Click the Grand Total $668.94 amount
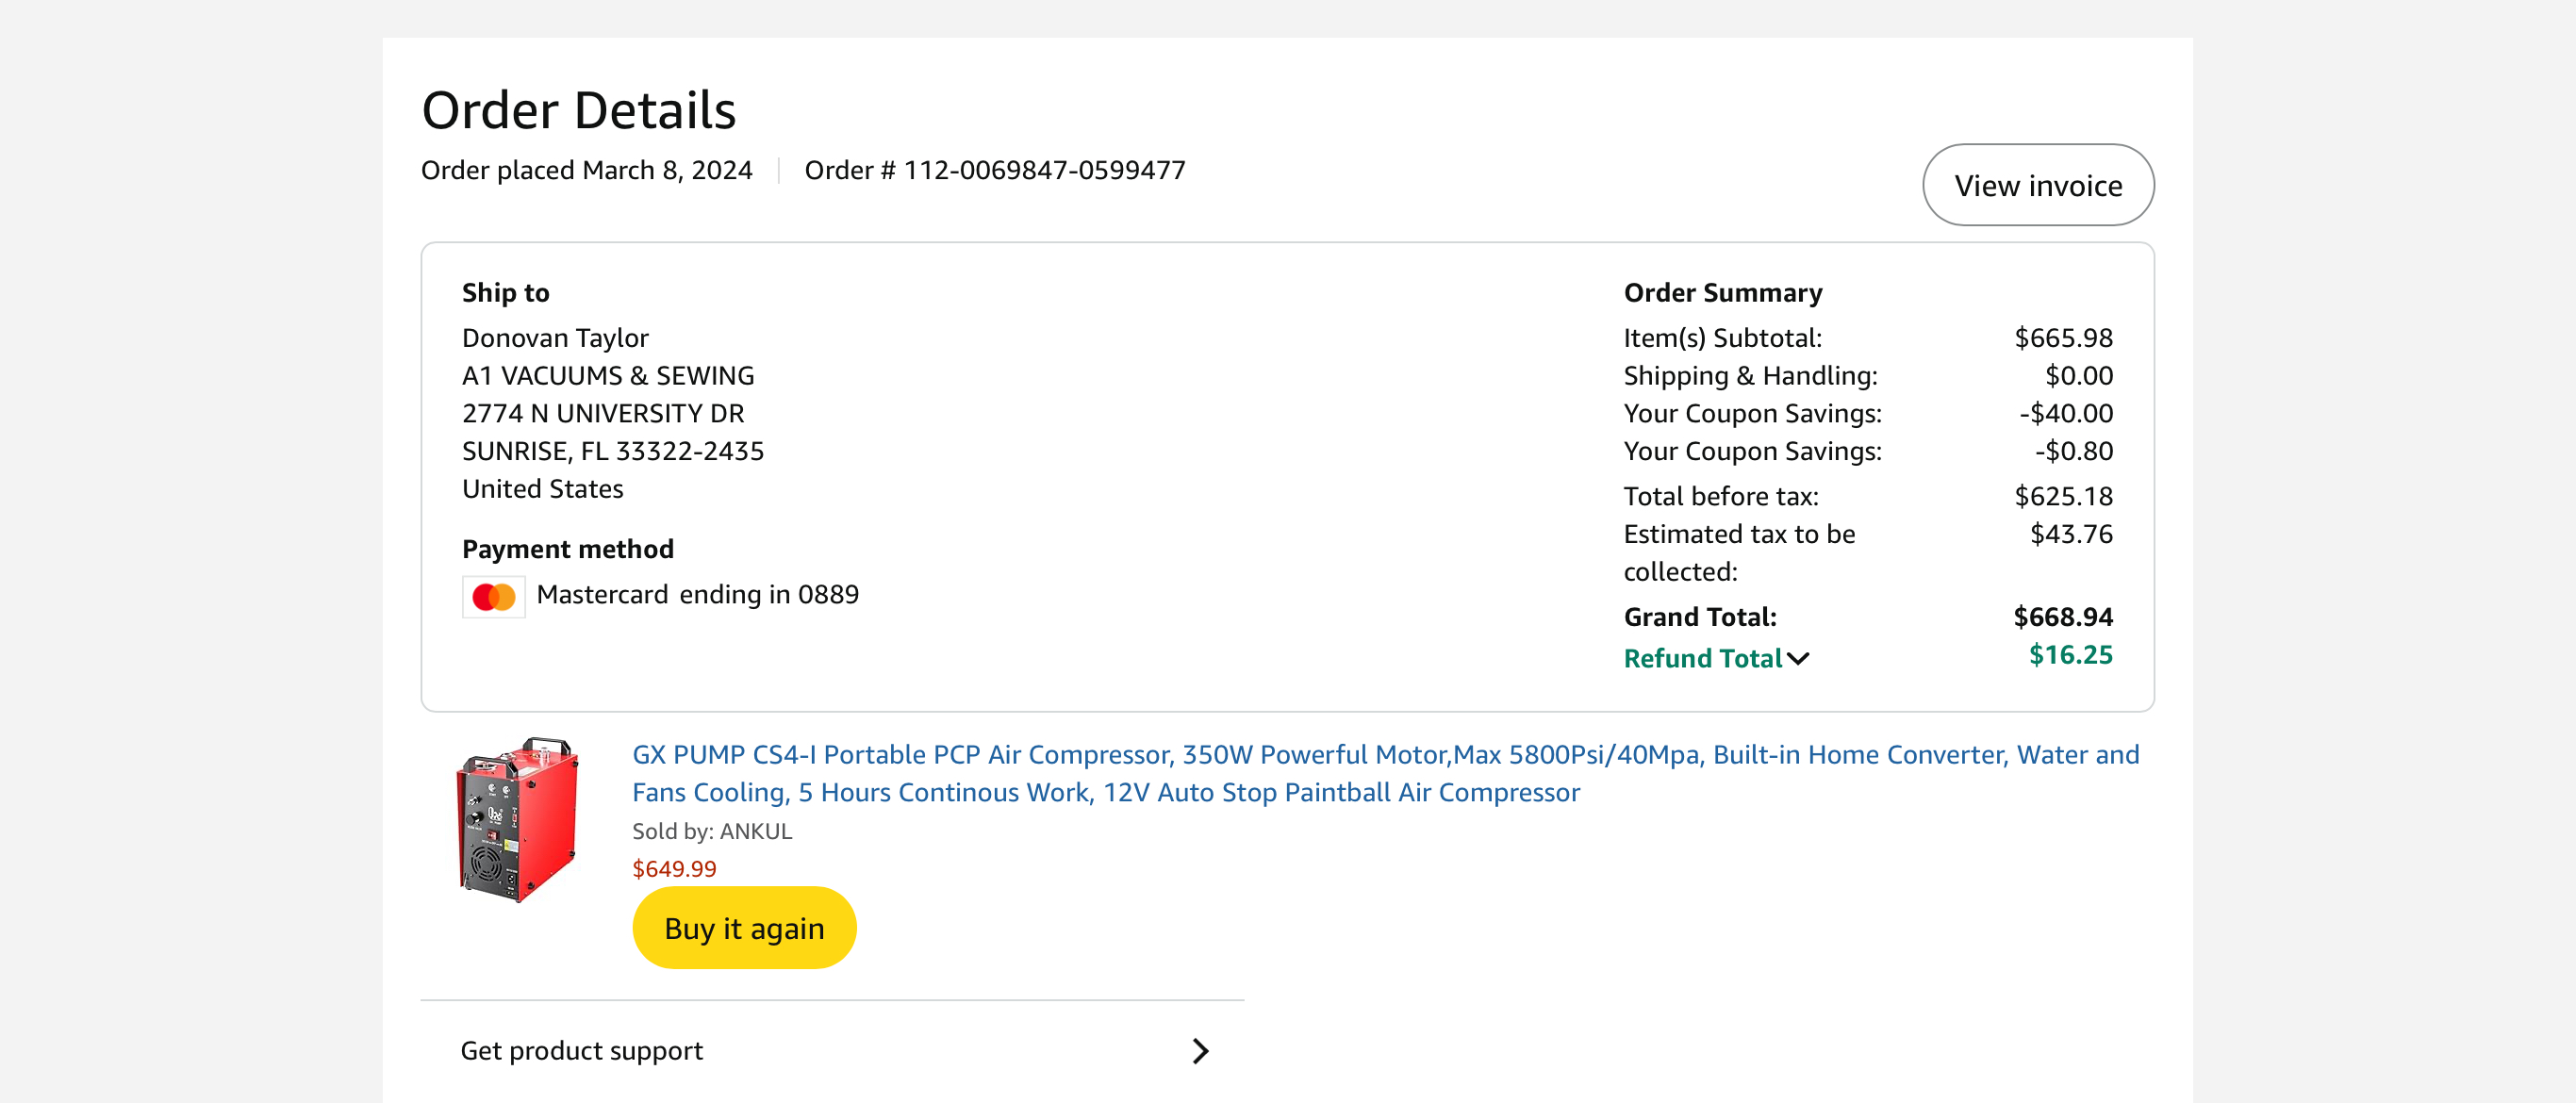 (x=2062, y=616)
